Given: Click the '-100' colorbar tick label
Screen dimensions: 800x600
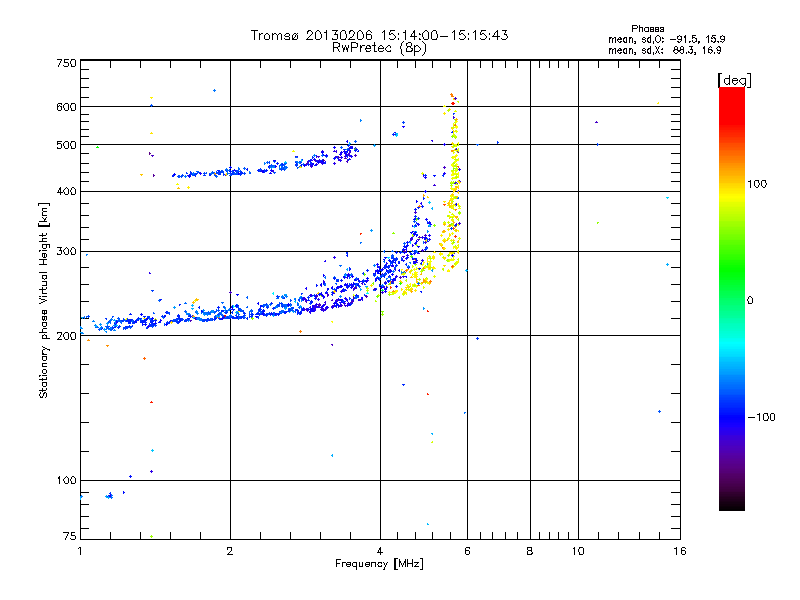Looking at the screenshot, I should click(762, 417).
